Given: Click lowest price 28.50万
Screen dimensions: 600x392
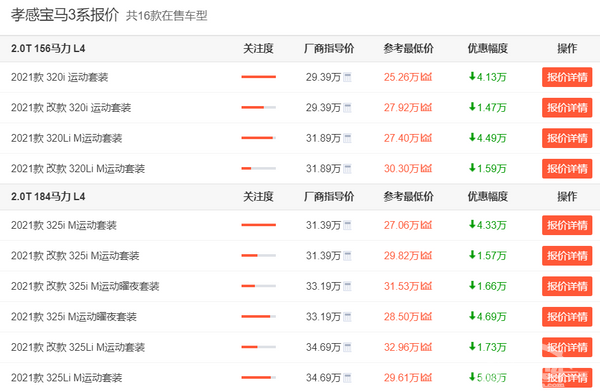Looking at the screenshot, I should (x=401, y=317).
